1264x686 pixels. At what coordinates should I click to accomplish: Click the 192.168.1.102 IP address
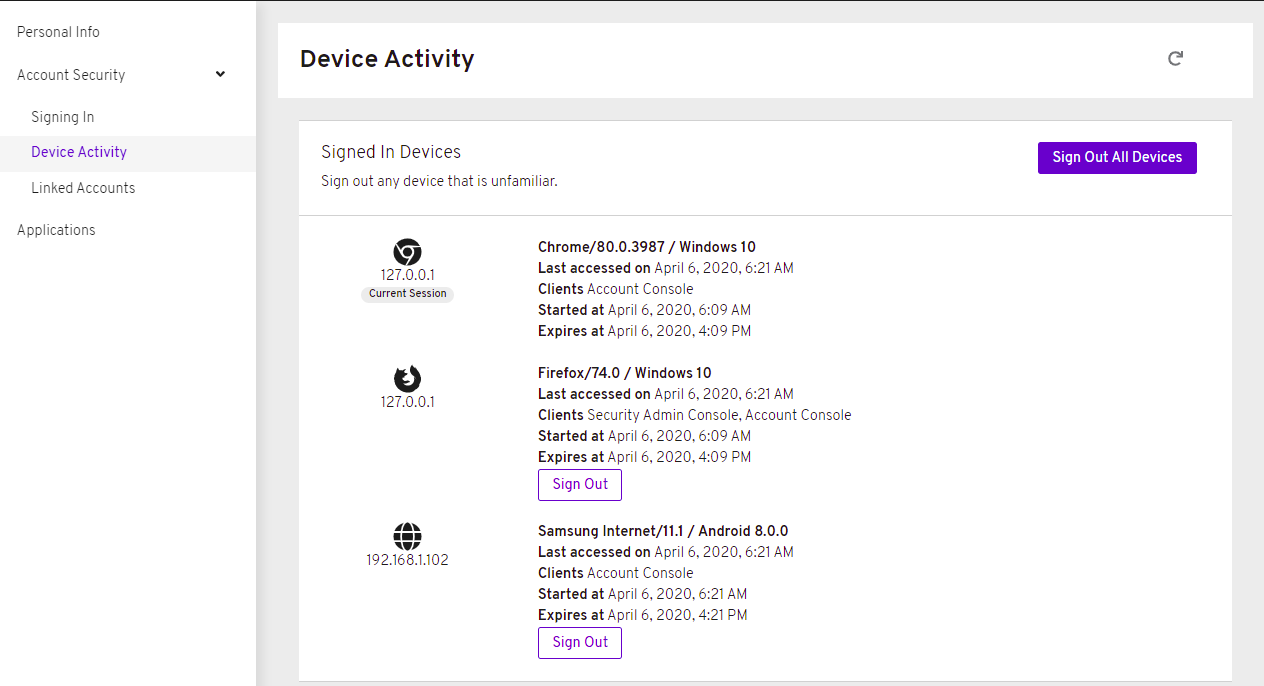coord(407,560)
